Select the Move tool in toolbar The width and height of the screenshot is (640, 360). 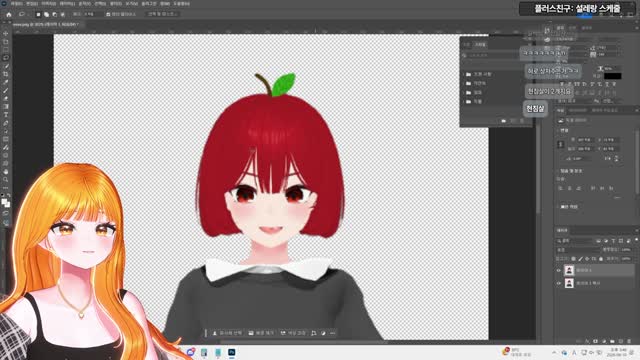[x=6, y=33]
